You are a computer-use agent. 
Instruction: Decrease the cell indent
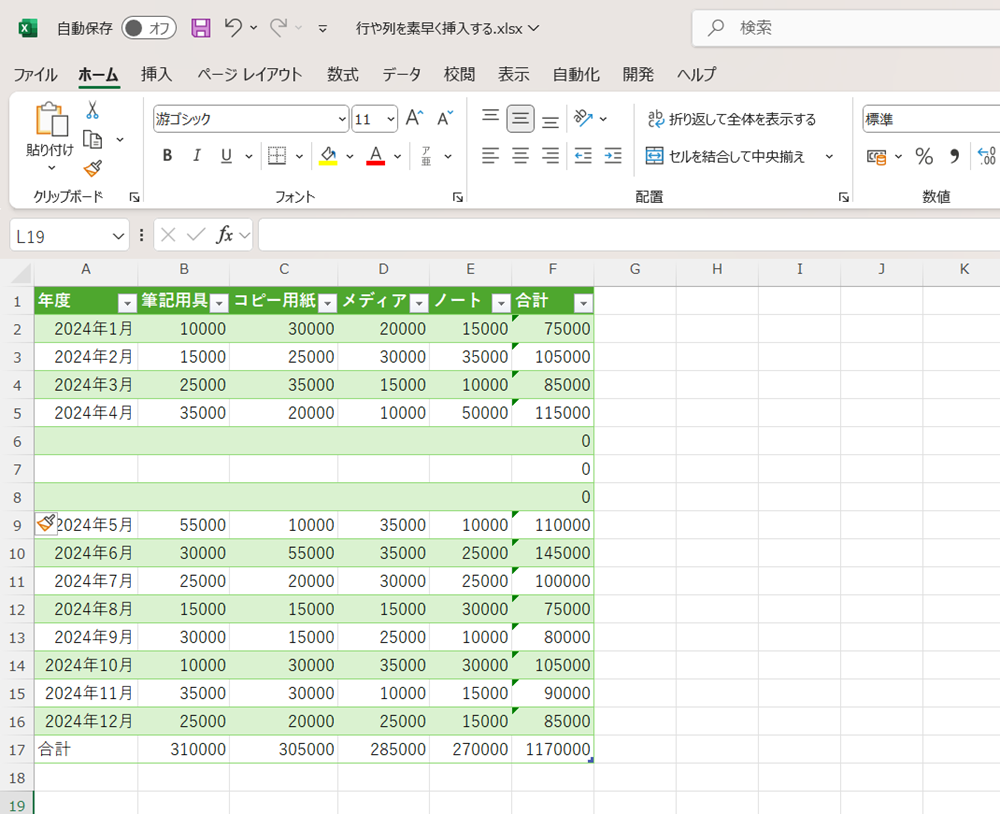point(583,156)
